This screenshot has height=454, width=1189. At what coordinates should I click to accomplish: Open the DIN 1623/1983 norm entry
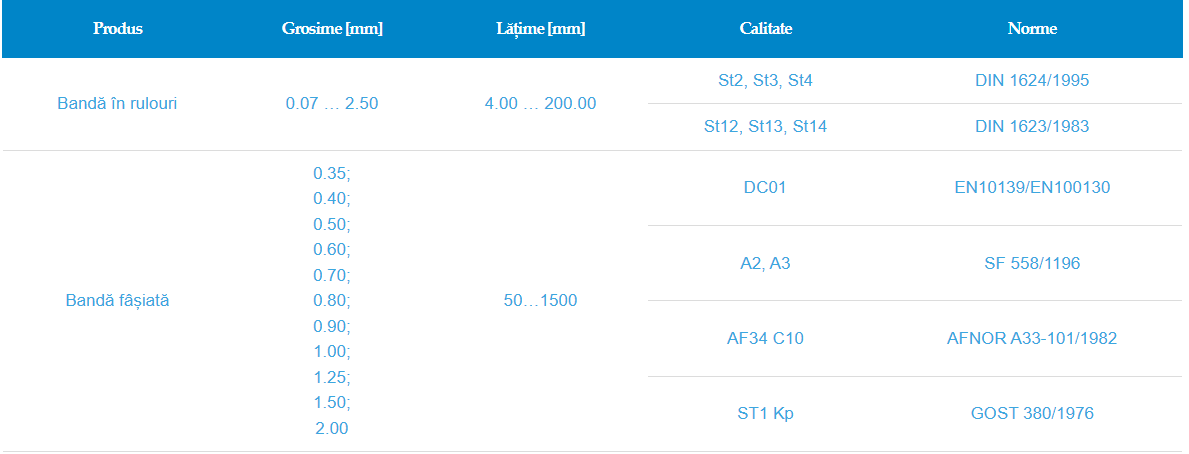coord(1032,127)
